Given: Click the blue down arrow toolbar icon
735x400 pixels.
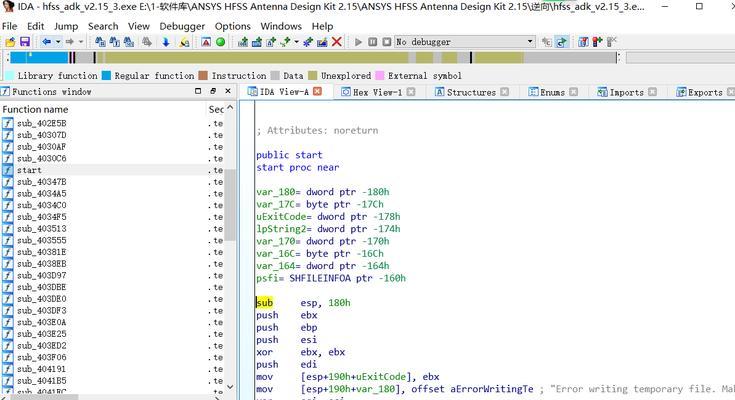Looking at the screenshot, I should (x=165, y=42).
